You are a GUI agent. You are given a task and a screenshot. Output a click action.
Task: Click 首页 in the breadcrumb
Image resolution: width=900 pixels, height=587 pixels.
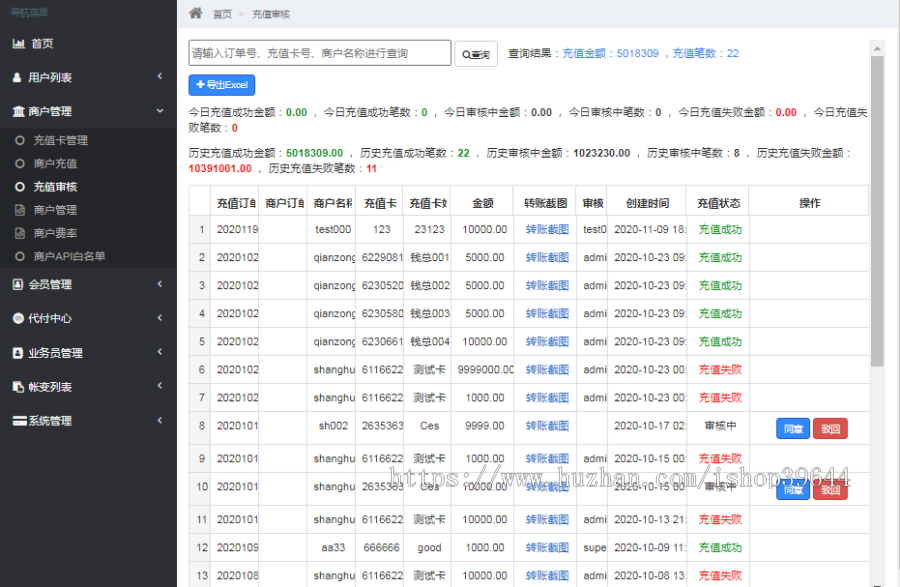pyautogui.click(x=222, y=14)
